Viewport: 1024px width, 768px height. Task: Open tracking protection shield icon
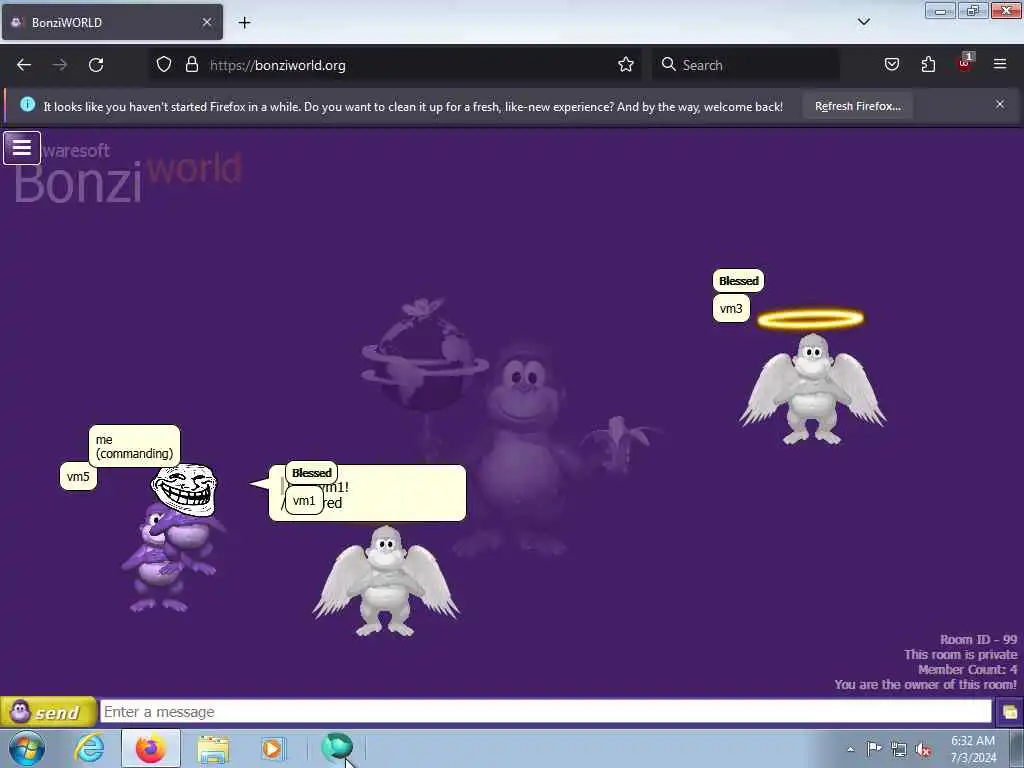click(x=164, y=65)
